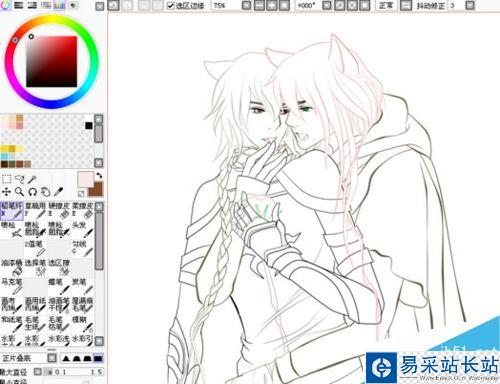Select the hand pan tool
The height and width of the screenshot is (384, 500).
click(x=45, y=192)
